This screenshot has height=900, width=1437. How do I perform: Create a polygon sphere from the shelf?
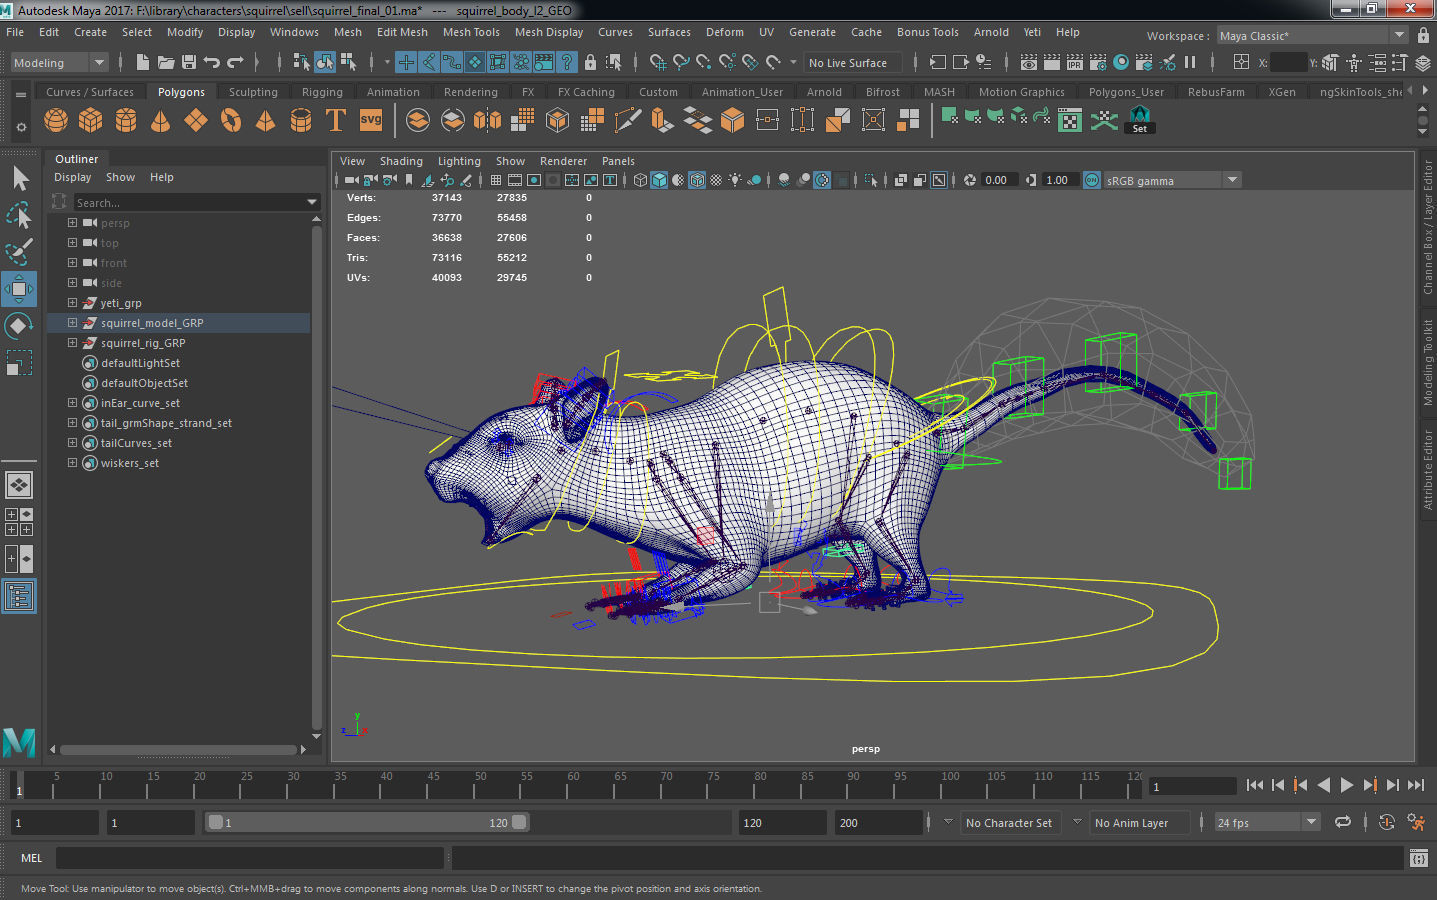(x=56, y=121)
